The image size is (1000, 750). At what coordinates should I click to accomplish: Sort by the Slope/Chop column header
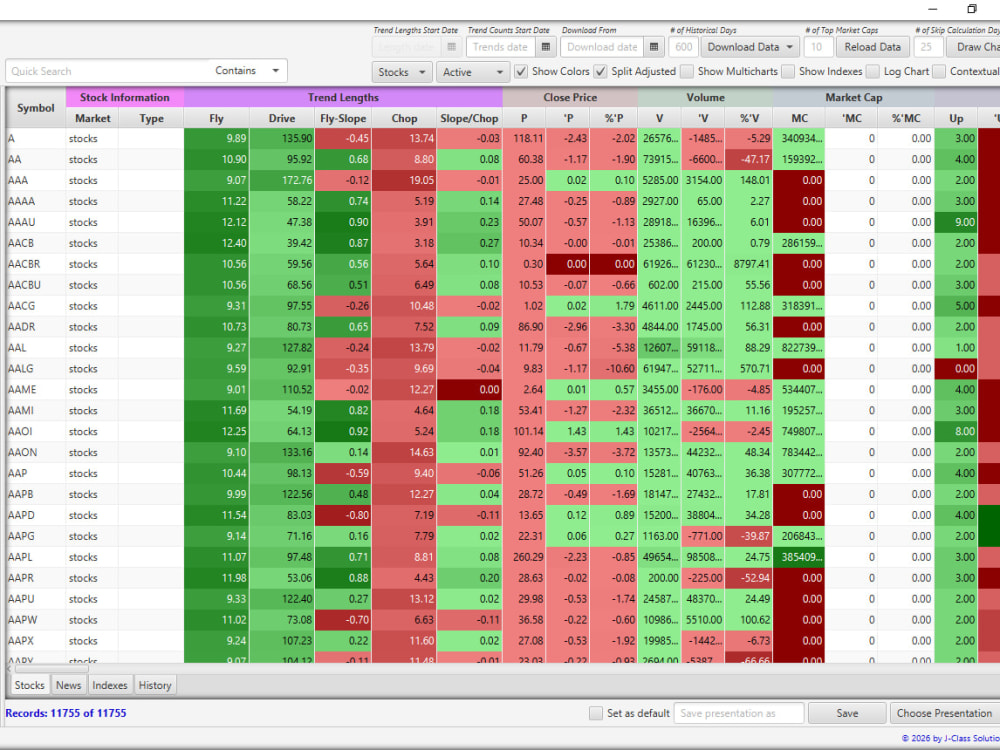coord(469,118)
